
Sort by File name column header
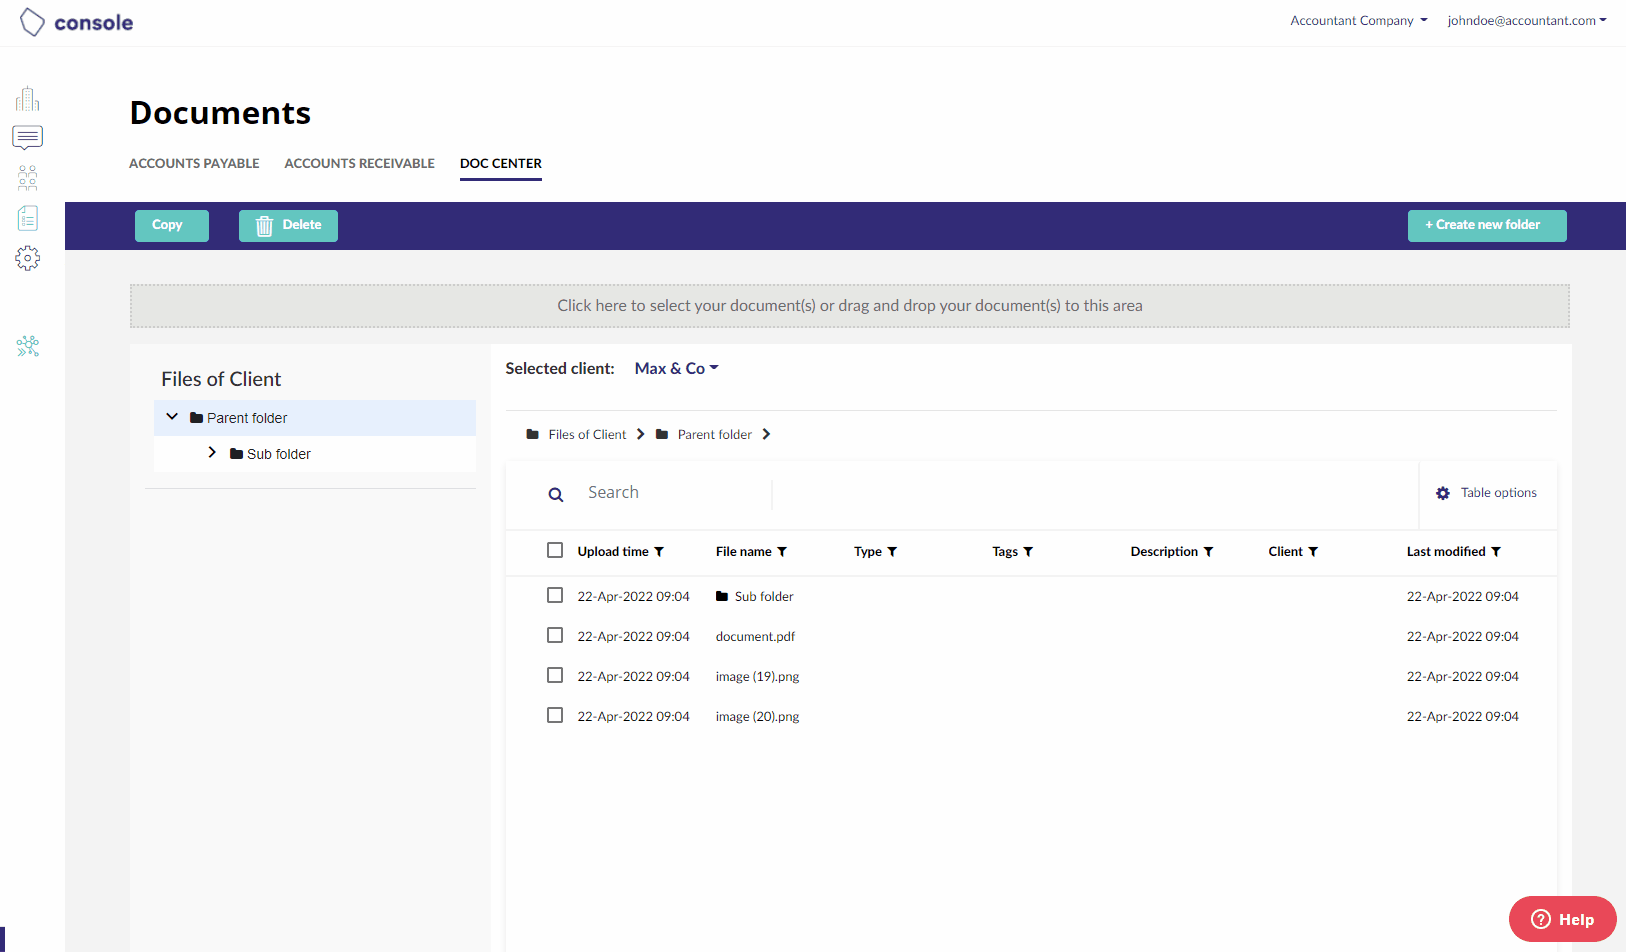click(x=743, y=552)
